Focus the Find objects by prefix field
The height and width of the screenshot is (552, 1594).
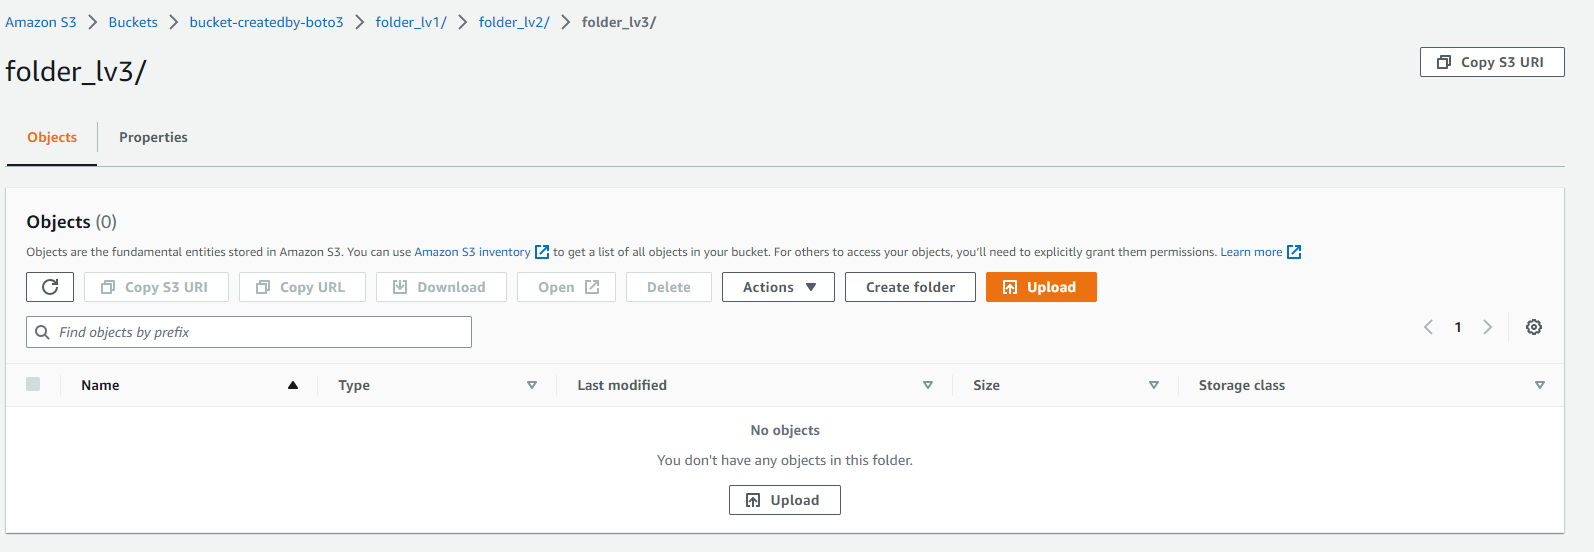point(249,332)
